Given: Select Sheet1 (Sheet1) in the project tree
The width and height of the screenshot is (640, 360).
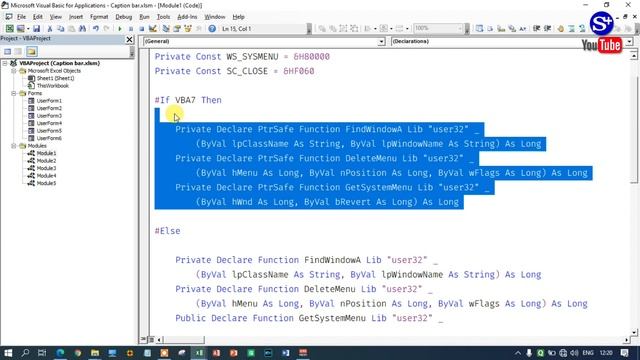Looking at the screenshot, I should (55, 78).
